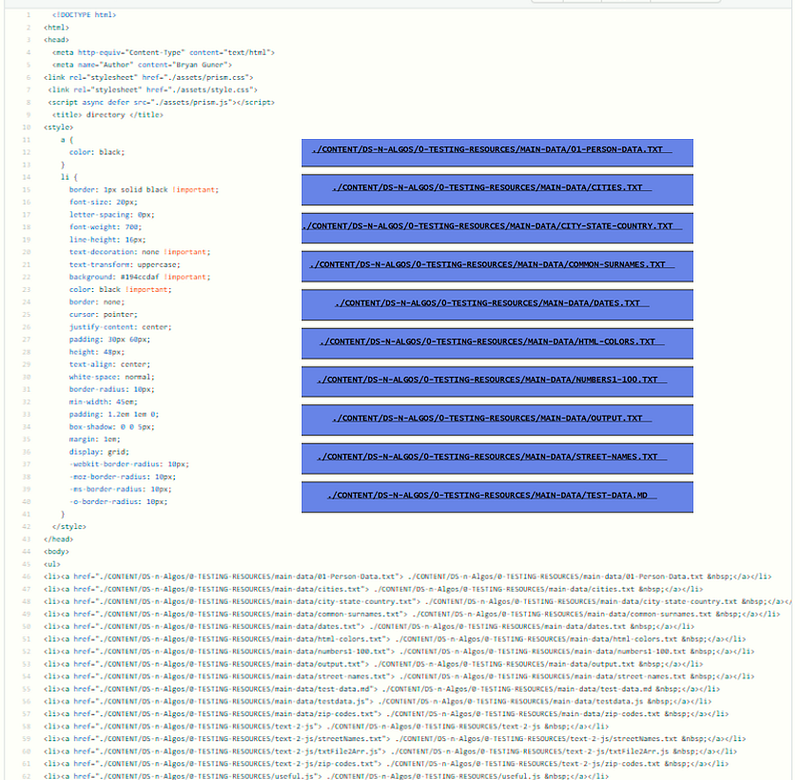Image resolution: width=800 pixels, height=780 pixels.
Task: Click the prism.css stylesheet link line
Action: 148,78
